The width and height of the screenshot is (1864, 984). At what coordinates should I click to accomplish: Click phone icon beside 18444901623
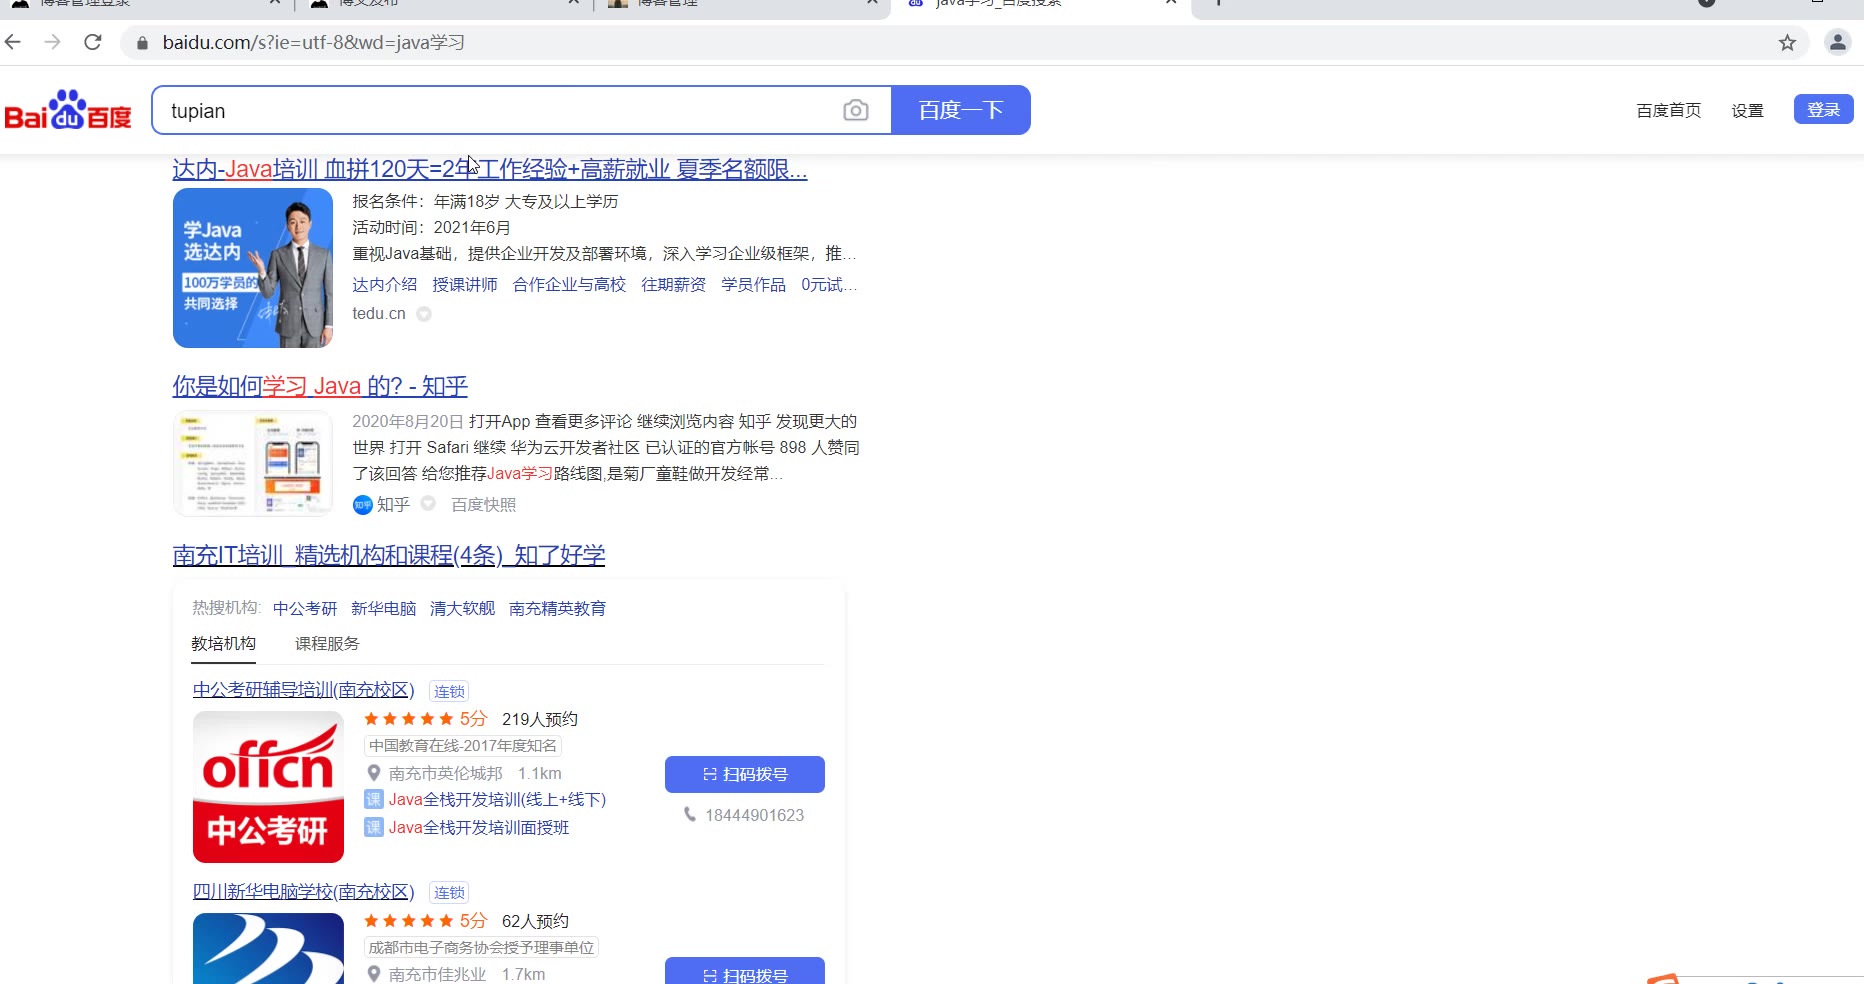(x=690, y=815)
